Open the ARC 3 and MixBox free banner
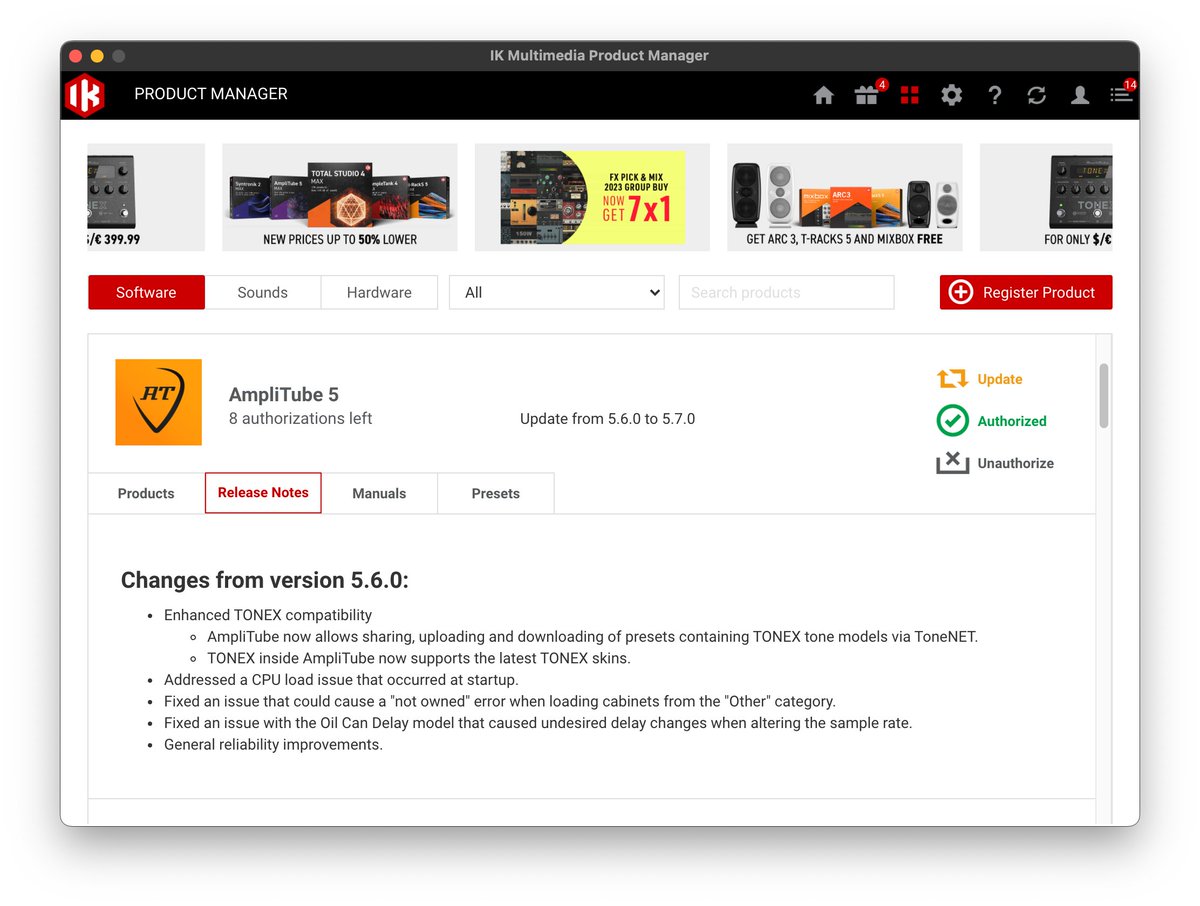The height and width of the screenshot is (906, 1200). coord(845,197)
